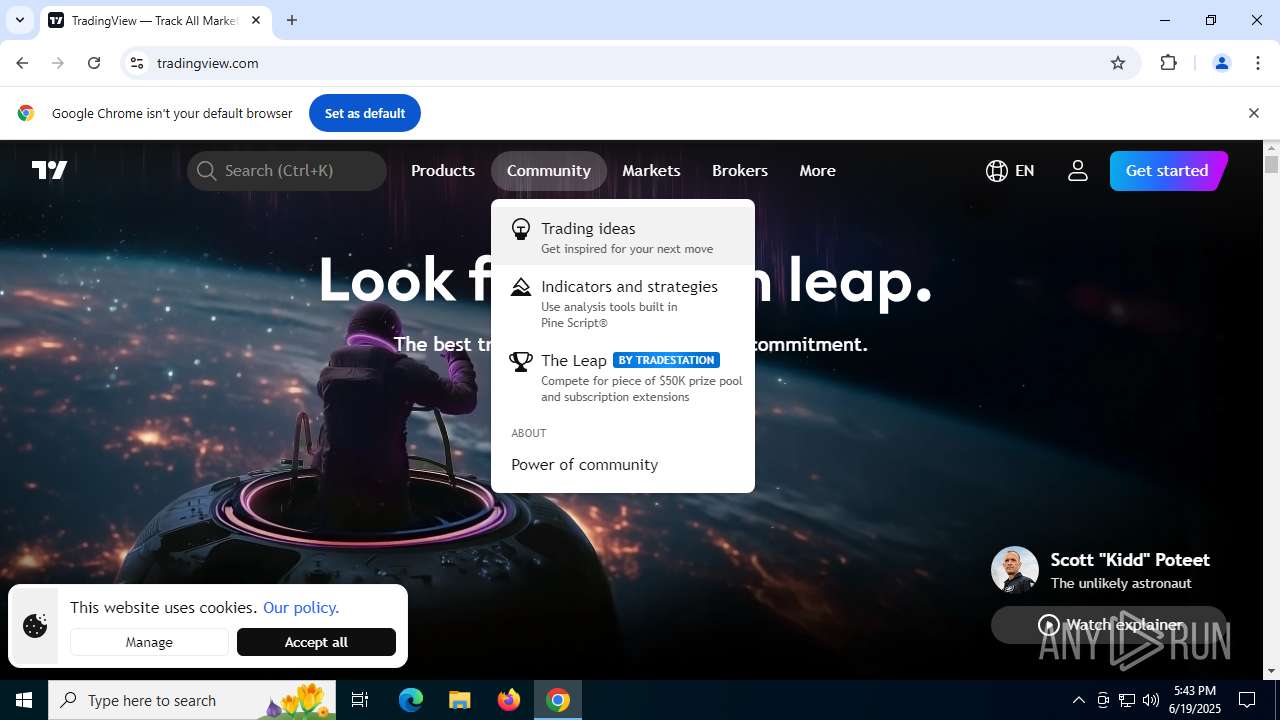Screen dimensions: 1280x720
Task: Open the notifications center icon
Action: click(x=1247, y=700)
